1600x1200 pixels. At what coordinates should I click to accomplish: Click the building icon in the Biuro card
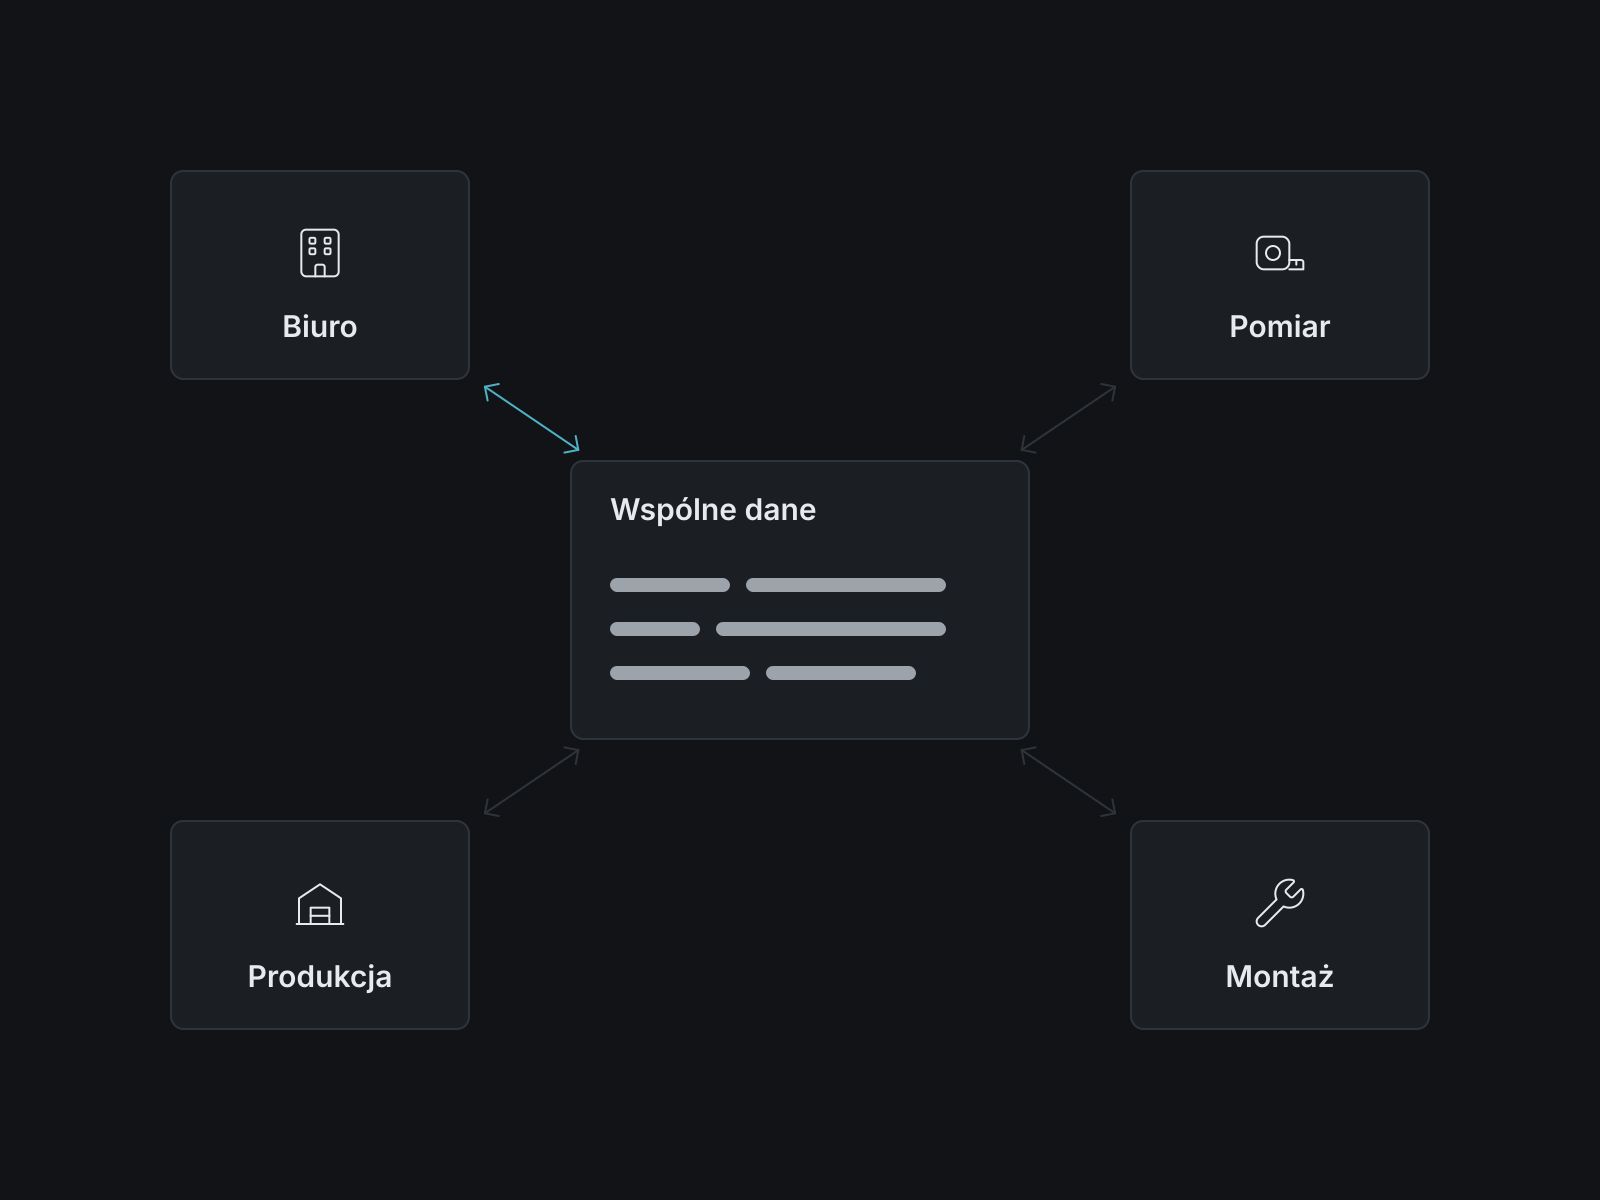pos(320,253)
